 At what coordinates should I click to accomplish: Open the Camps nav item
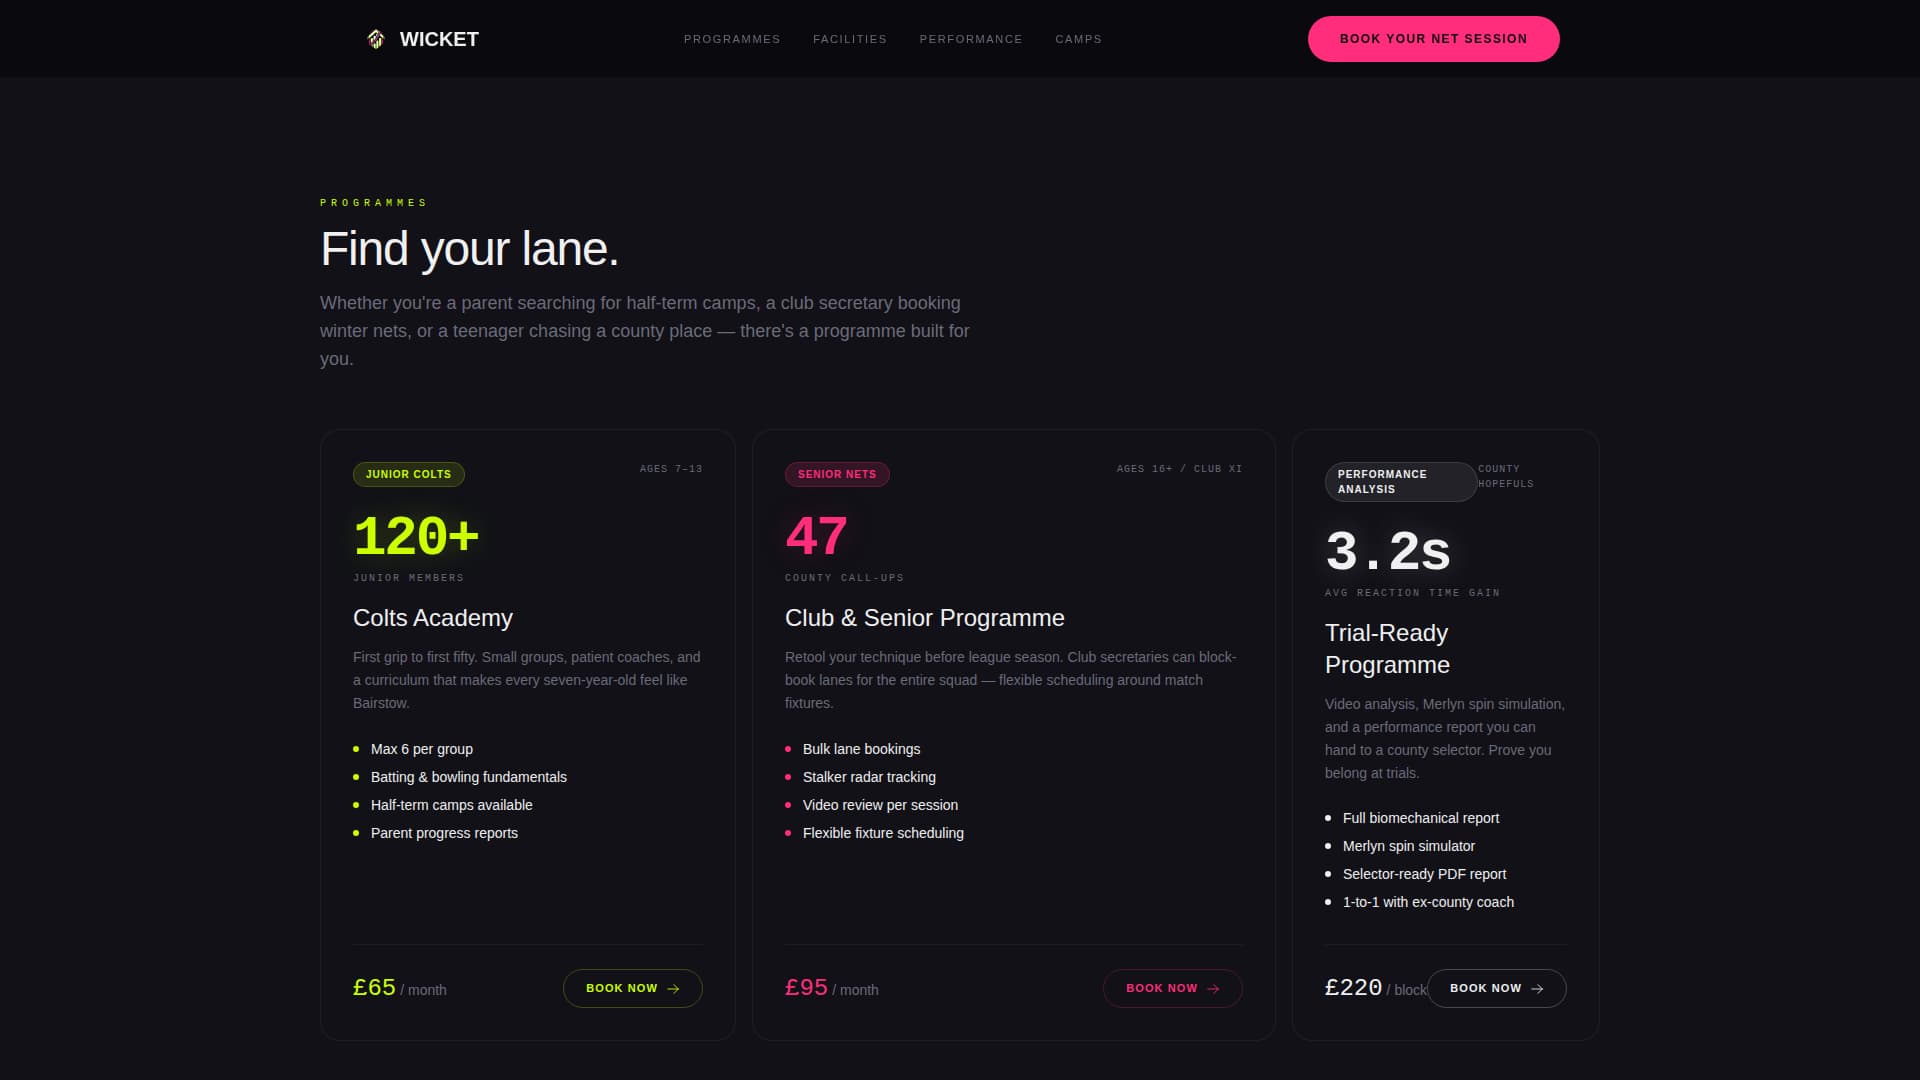click(x=1078, y=39)
